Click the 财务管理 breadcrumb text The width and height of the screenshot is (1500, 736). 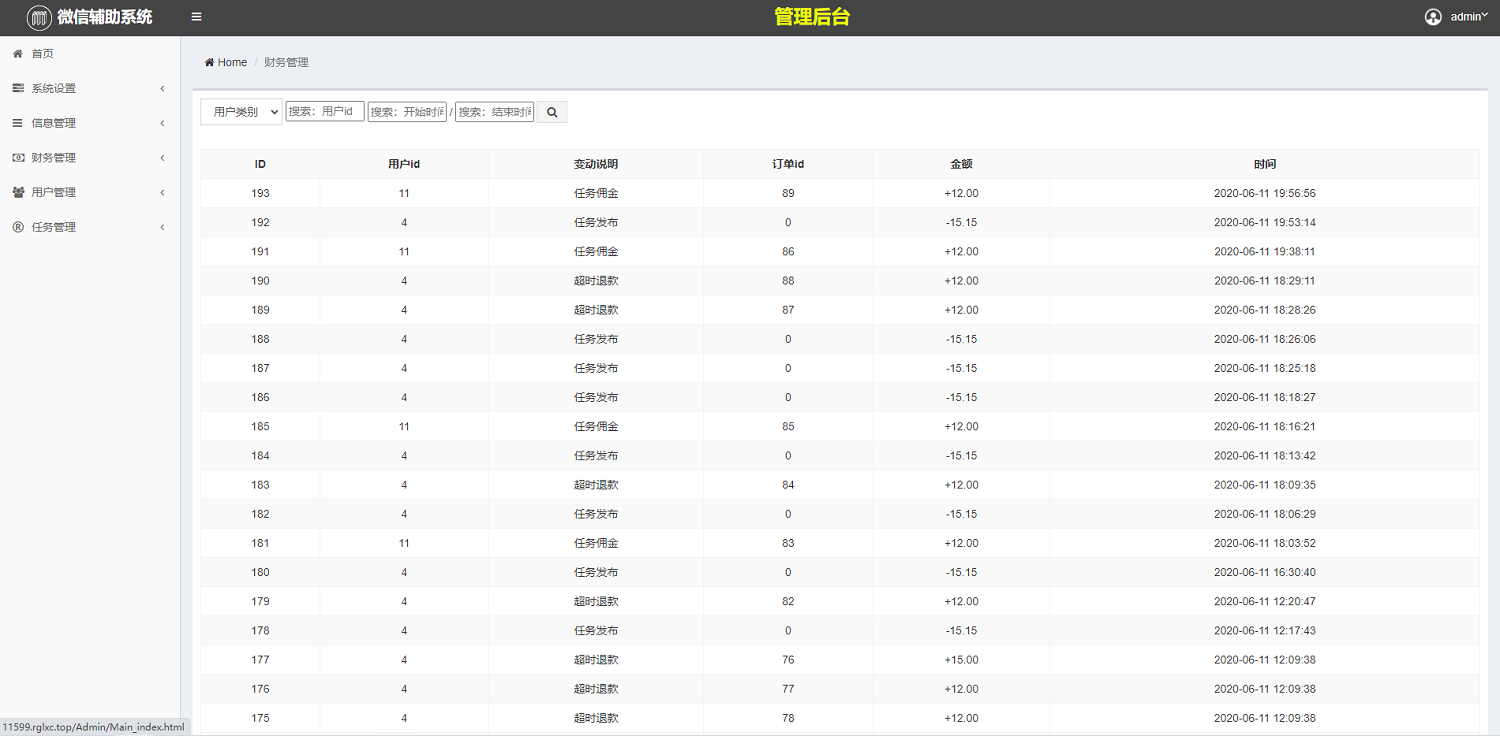tap(286, 62)
